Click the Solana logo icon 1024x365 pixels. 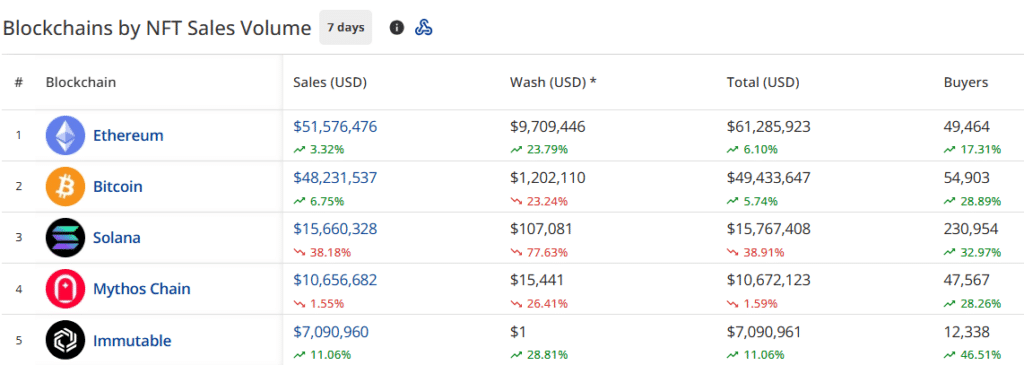click(x=65, y=238)
